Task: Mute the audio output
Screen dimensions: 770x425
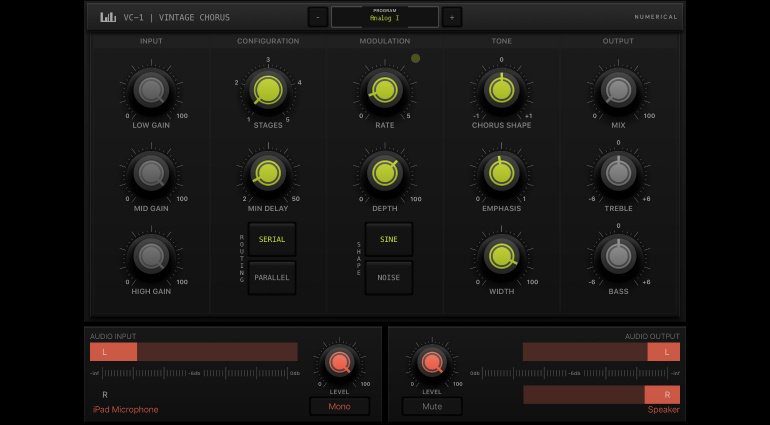Action: pos(432,406)
